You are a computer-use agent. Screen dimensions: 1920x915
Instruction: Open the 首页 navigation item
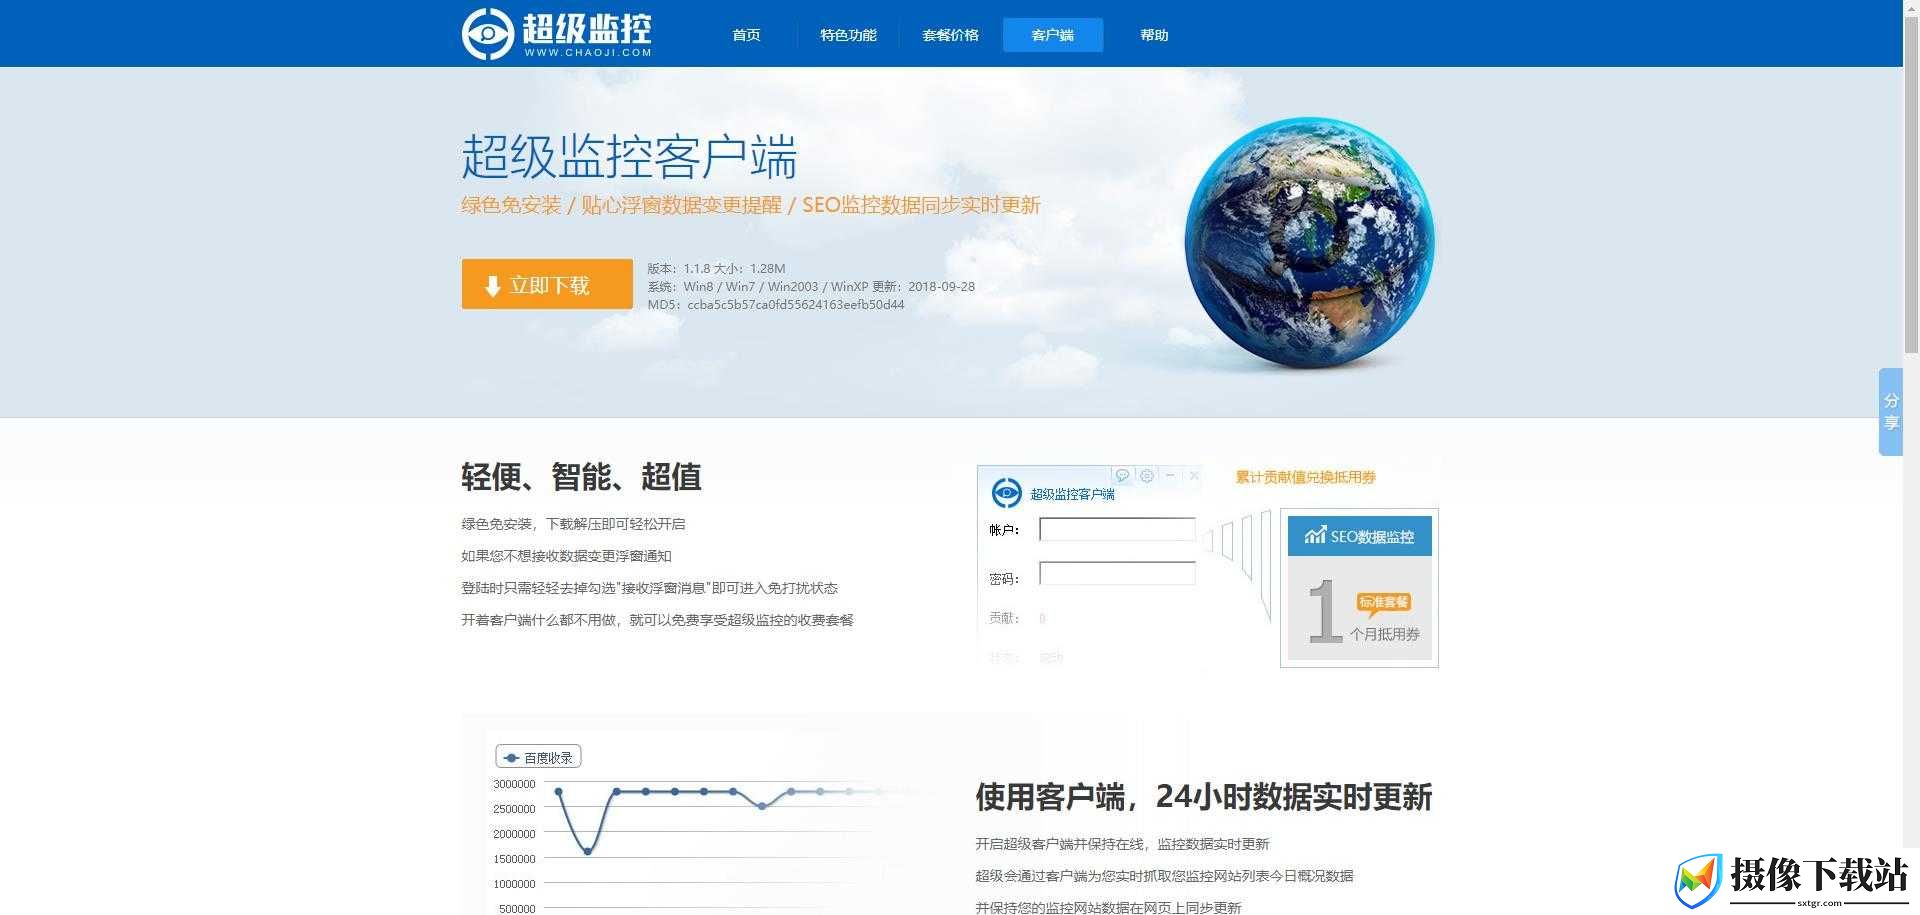746,35
